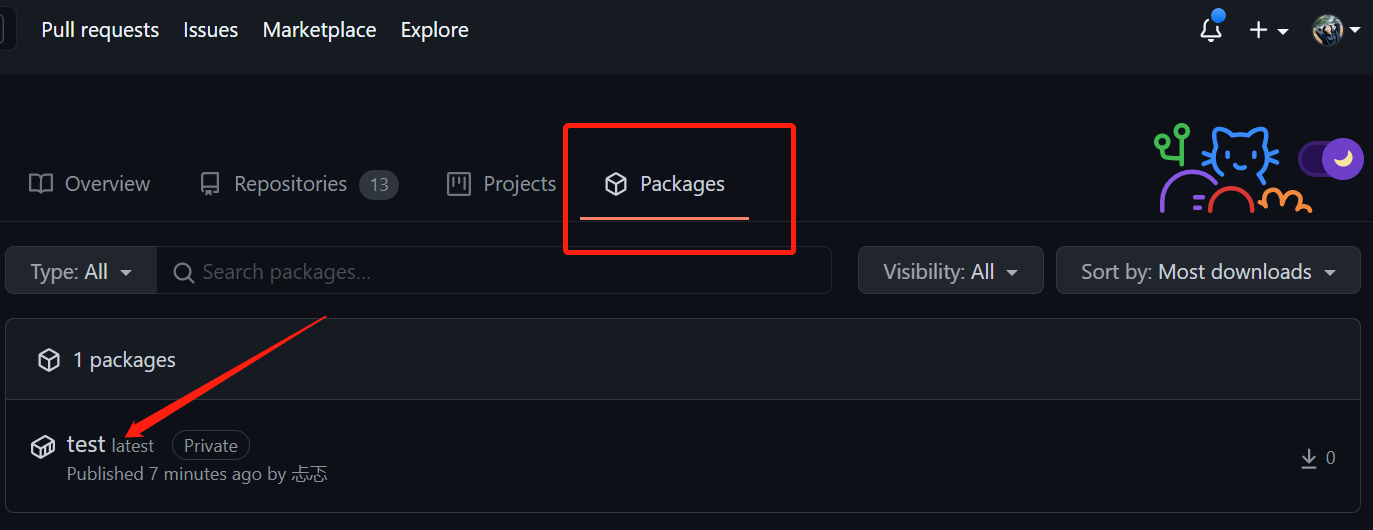Click Explore in the top navigation

point(435,30)
